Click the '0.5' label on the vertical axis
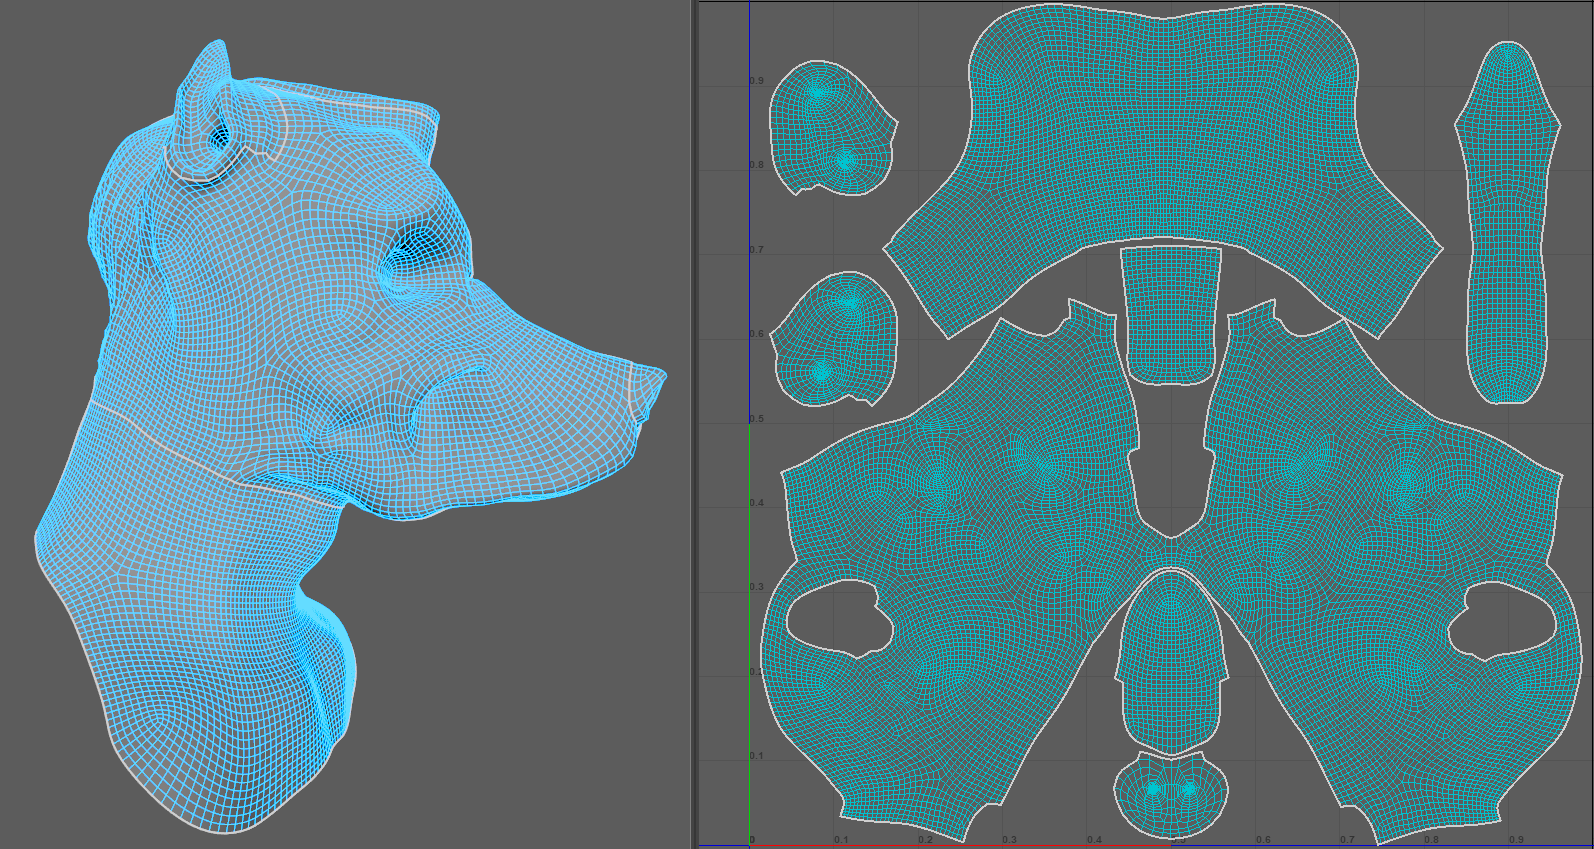The width and height of the screenshot is (1594, 849). coord(757,419)
